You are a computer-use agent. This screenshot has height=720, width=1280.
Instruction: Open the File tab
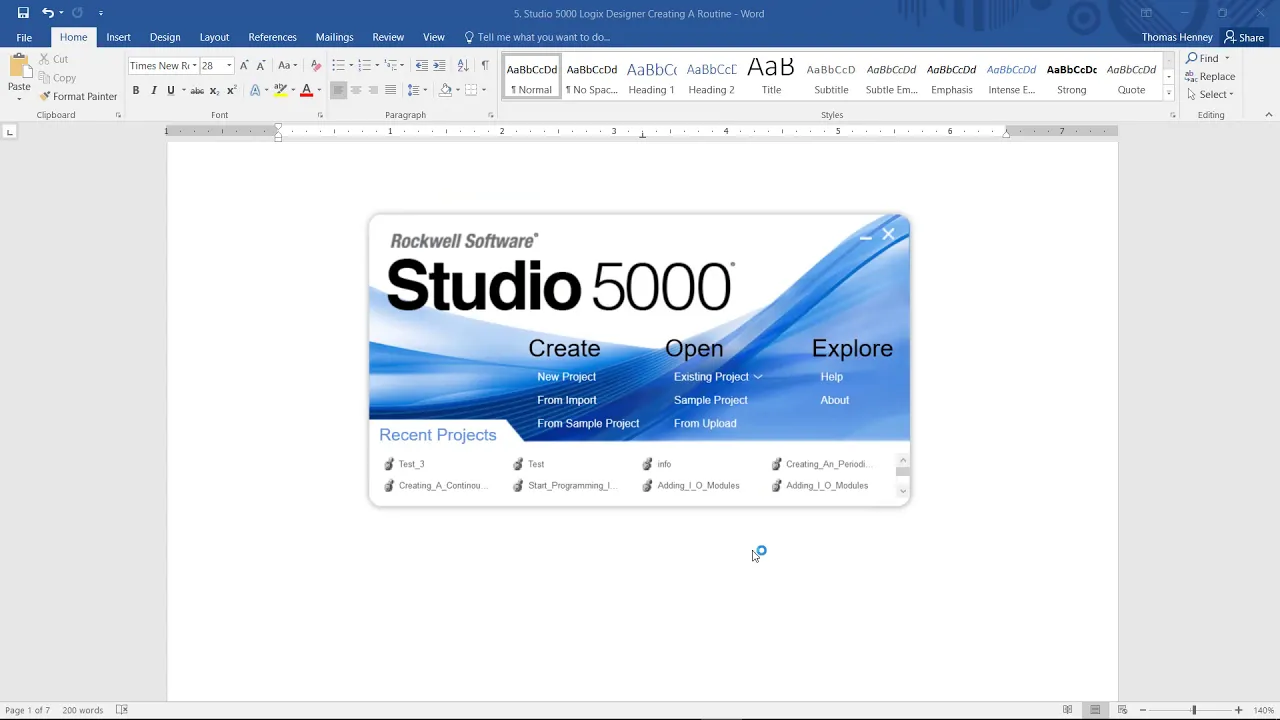(24, 38)
